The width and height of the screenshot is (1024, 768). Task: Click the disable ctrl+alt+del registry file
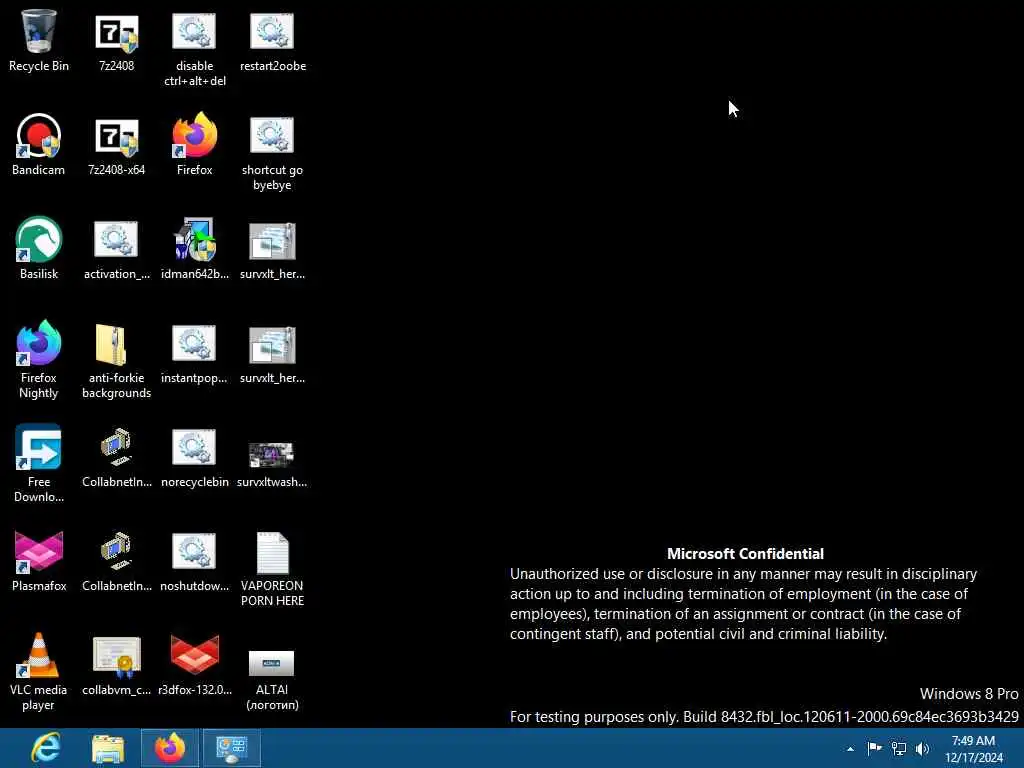195,49
